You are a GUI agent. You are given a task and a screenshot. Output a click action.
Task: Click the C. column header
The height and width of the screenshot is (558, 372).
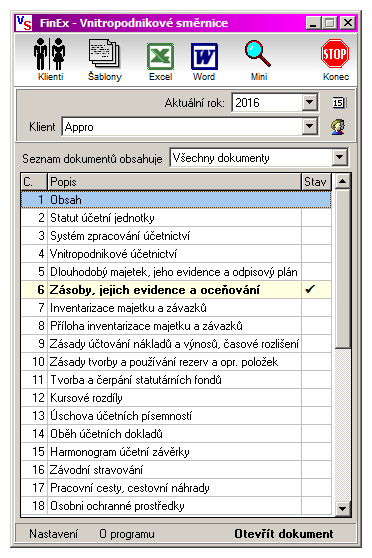pos(34,182)
